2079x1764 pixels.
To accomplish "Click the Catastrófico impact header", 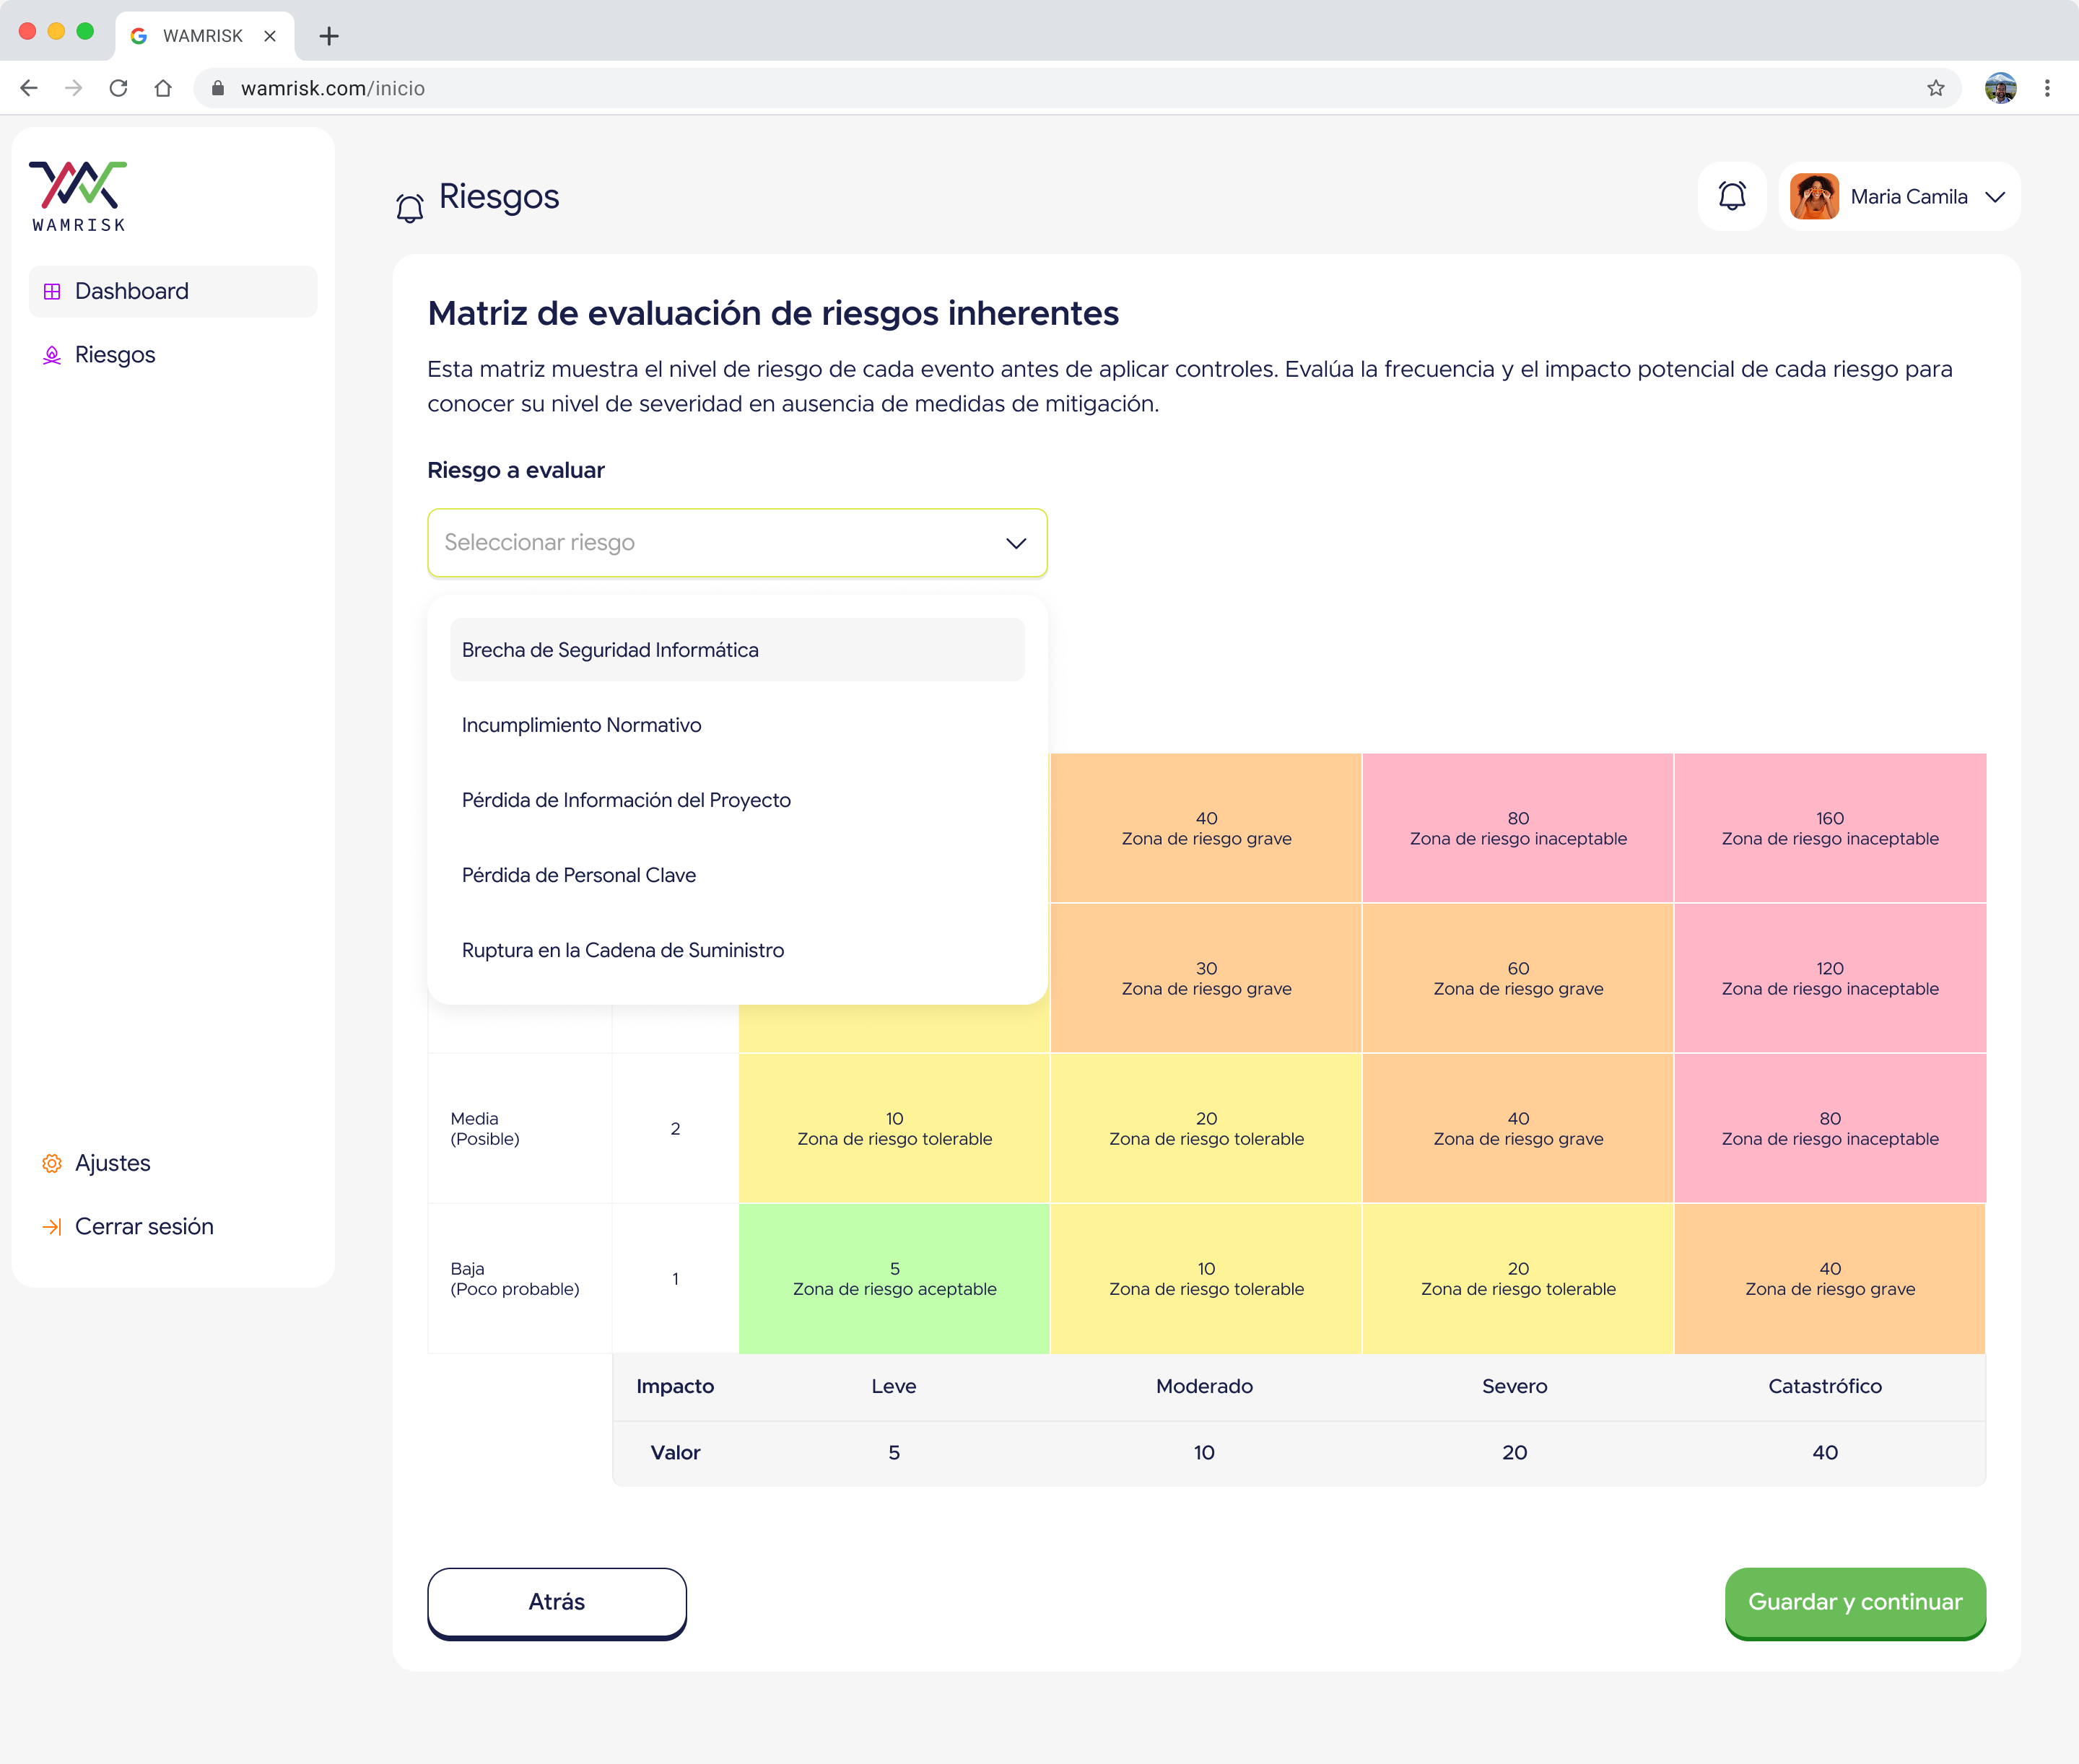I will (x=1825, y=1386).
